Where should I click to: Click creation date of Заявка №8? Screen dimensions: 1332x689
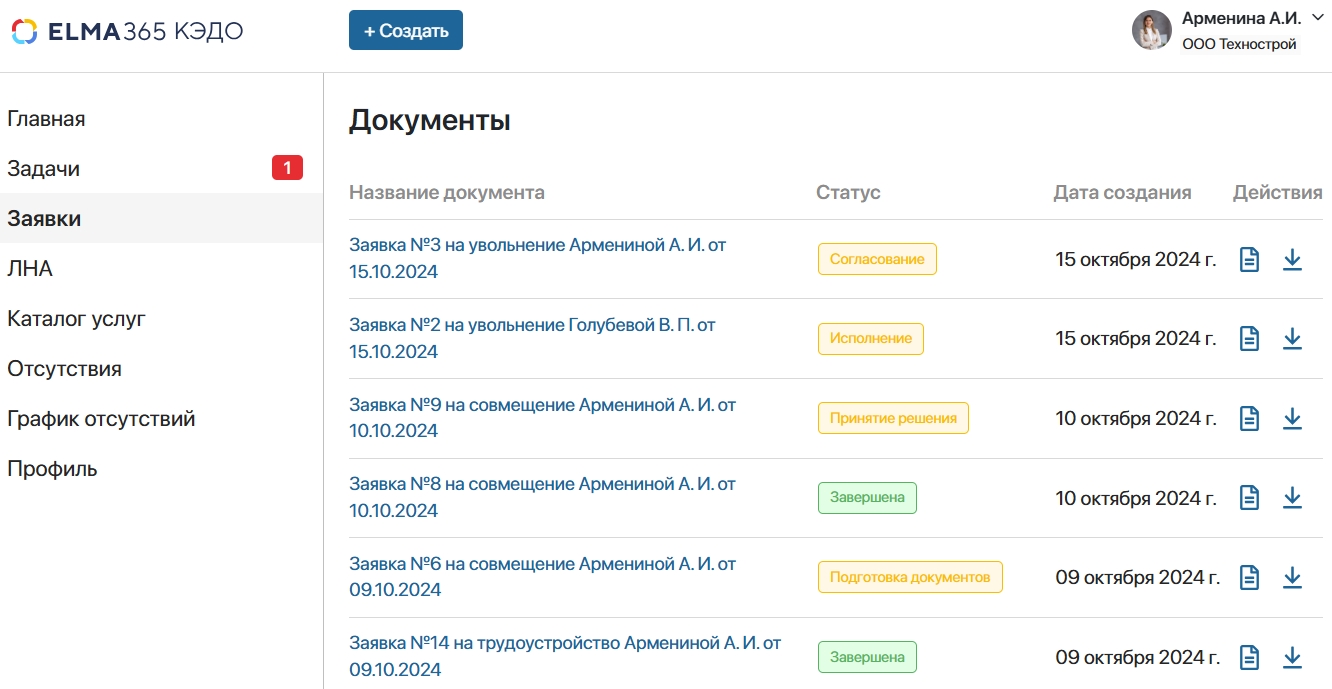pos(1136,498)
